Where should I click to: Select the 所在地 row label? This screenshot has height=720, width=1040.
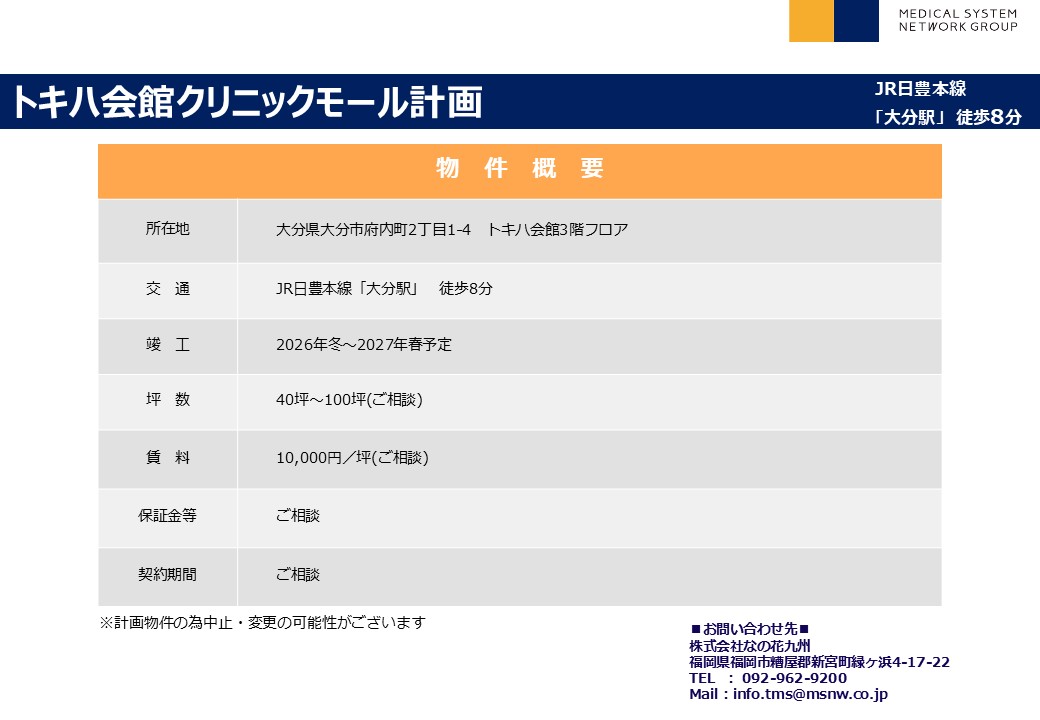point(167,229)
